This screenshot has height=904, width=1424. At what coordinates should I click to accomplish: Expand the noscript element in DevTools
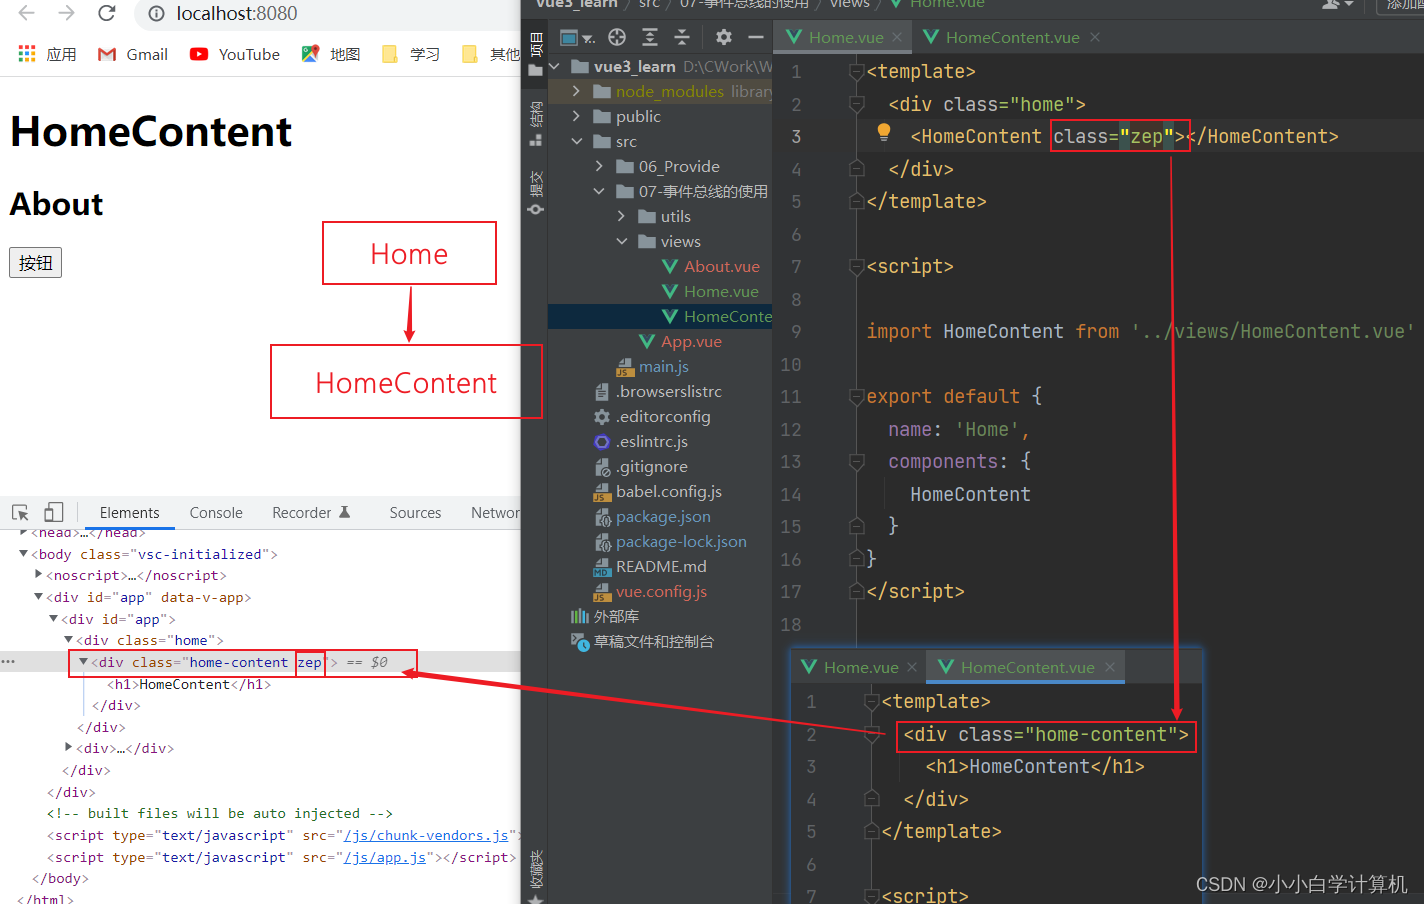coord(38,575)
